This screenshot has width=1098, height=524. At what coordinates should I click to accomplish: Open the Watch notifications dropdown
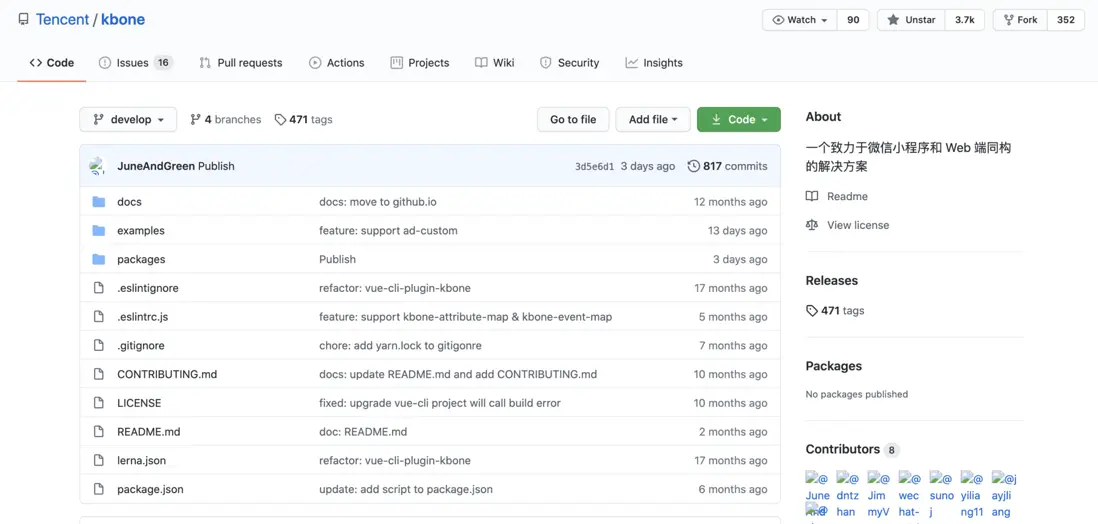[x=800, y=20]
